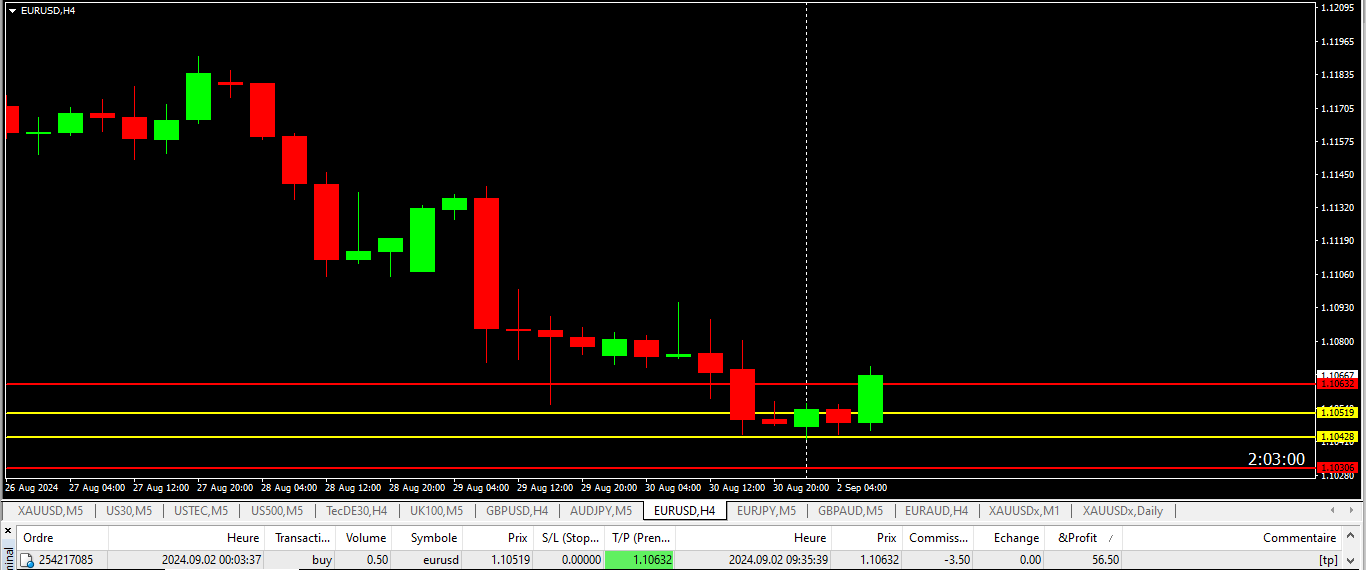Switch to the XAUUSDx,Daily chart tab
The width and height of the screenshot is (1366, 570).
[1122, 511]
